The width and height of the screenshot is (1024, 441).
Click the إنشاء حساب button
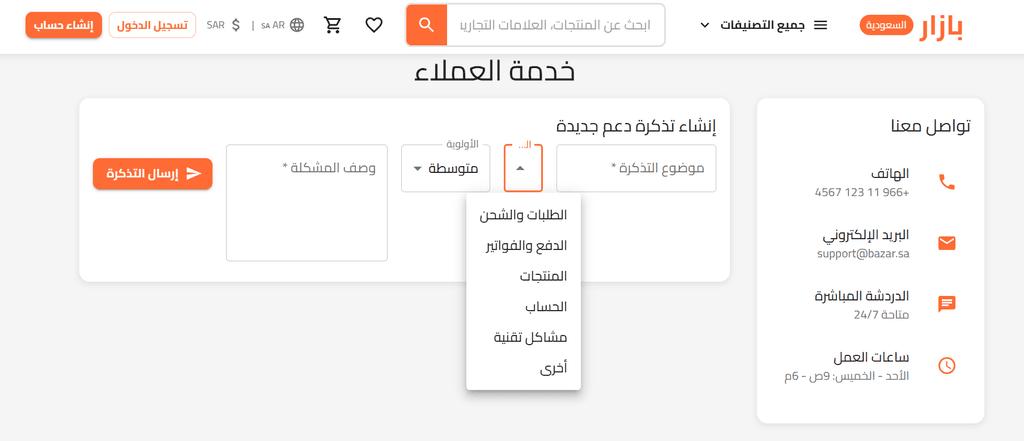coord(63,25)
